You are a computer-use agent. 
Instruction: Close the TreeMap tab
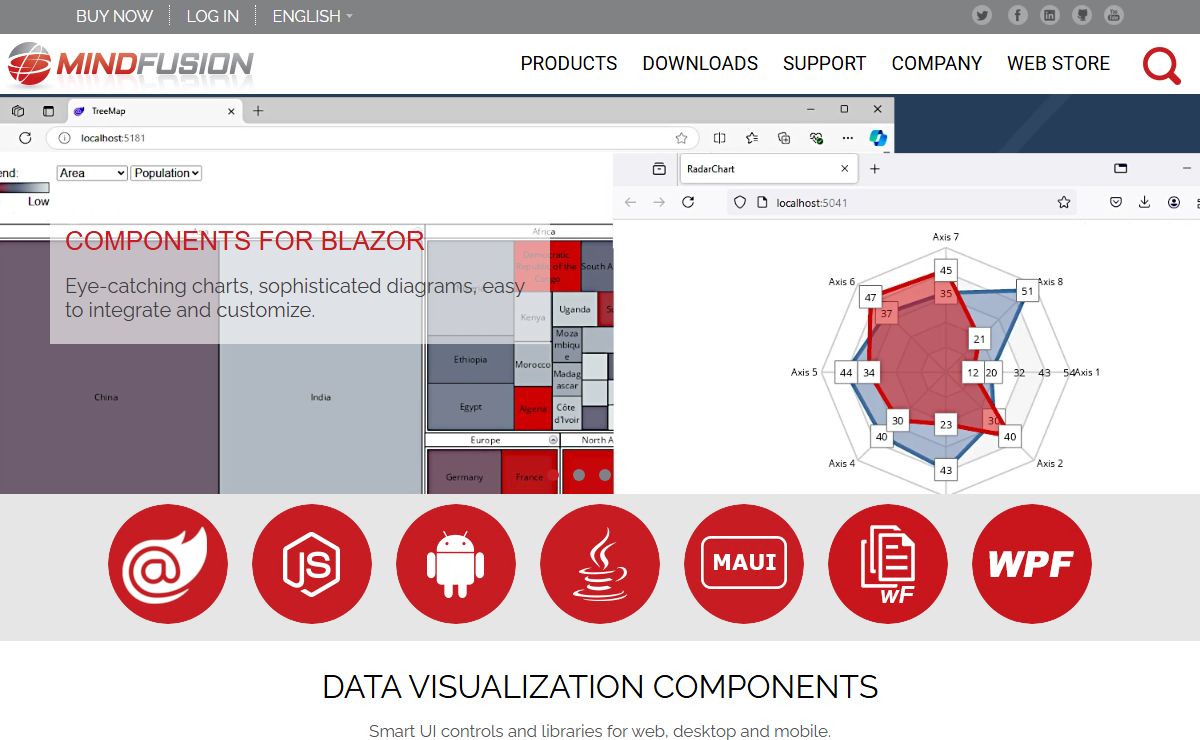[x=232, y=111]
